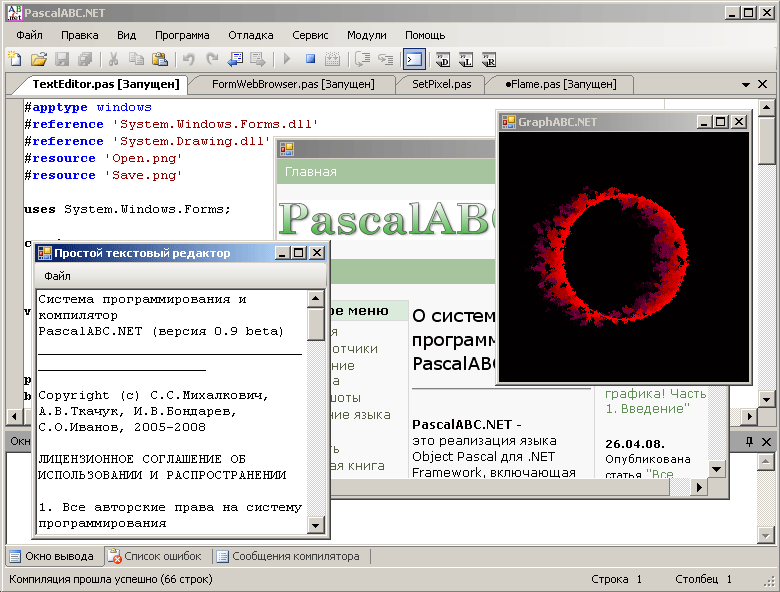Switch to the FormWebBrowser.pas tab
Viewport: 780px width, 592px height.
pyautogui.click(x=293, y=84)
